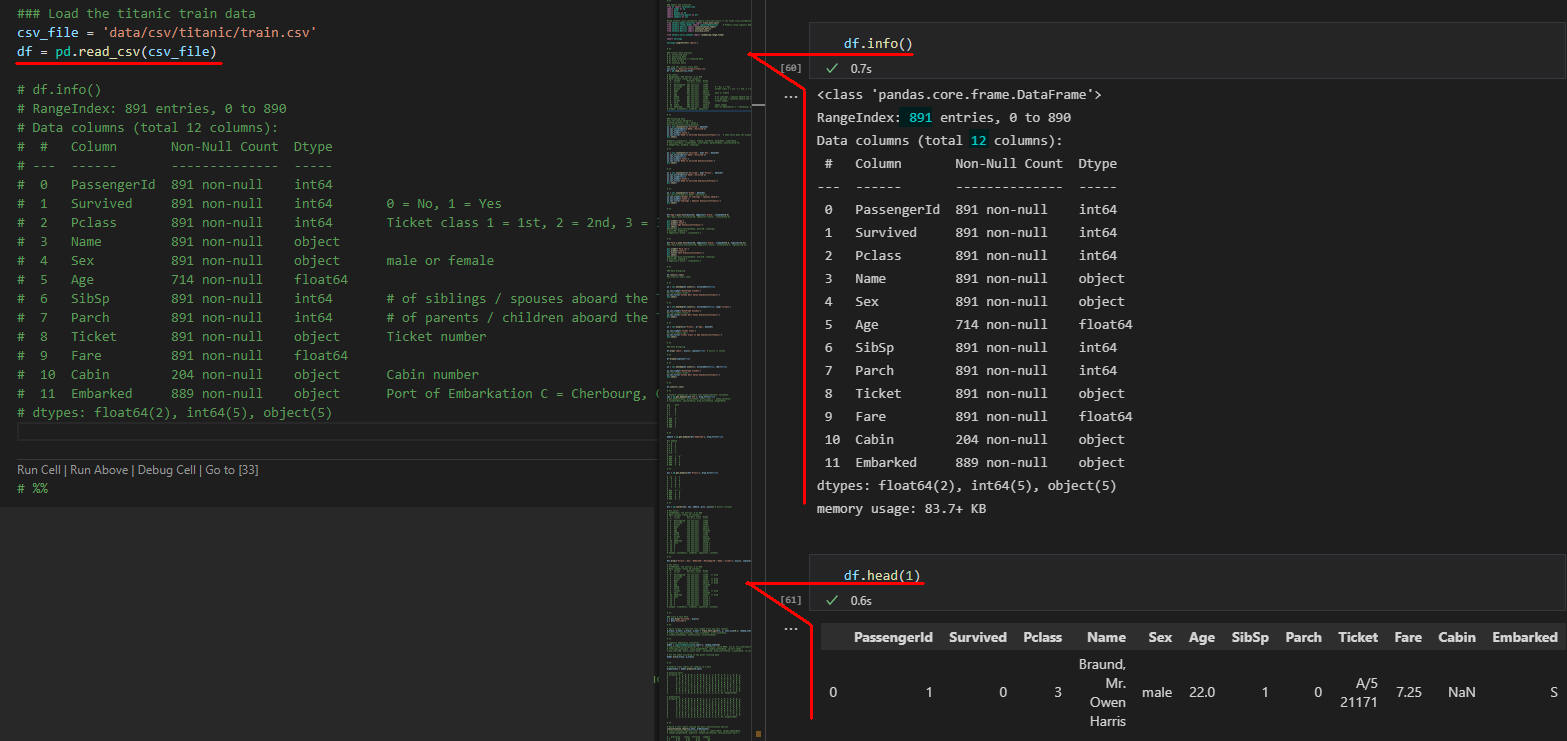Viewport: 1567px width, 741px height.
Task: Click highlighted 12 in Data columns output
Action: (979, 141)
